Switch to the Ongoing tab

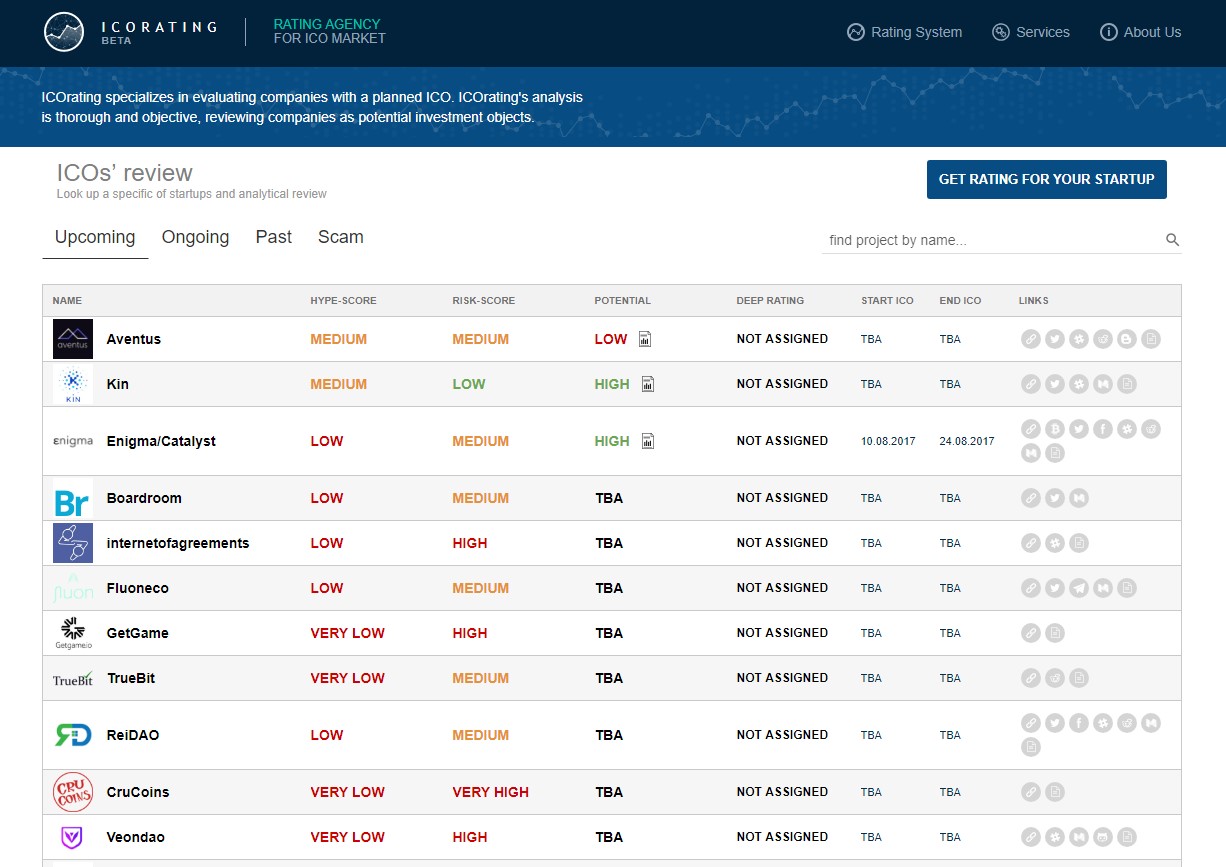195,238
